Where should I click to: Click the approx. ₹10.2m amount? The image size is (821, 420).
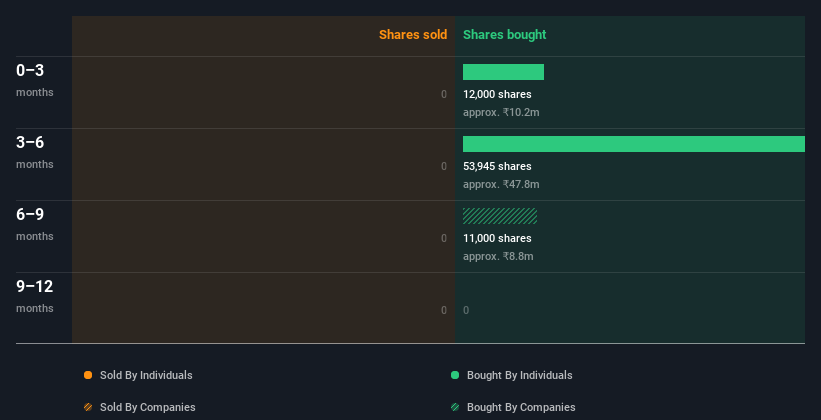pos(501,112)
